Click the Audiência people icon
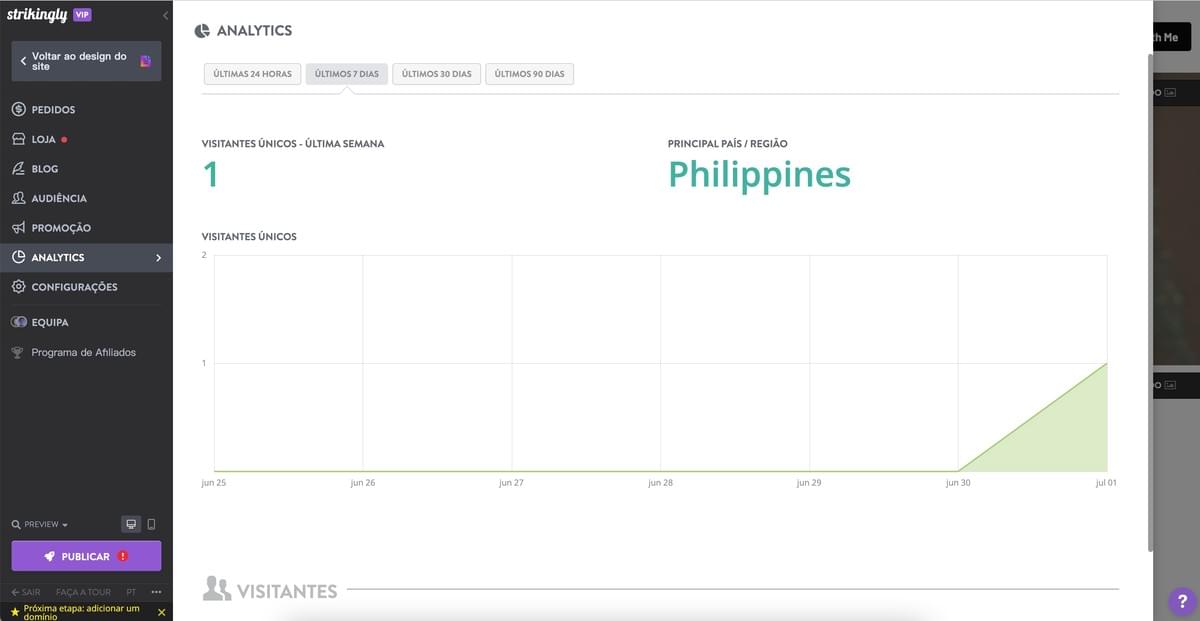1200x621 pixels. tap(18, 198)
